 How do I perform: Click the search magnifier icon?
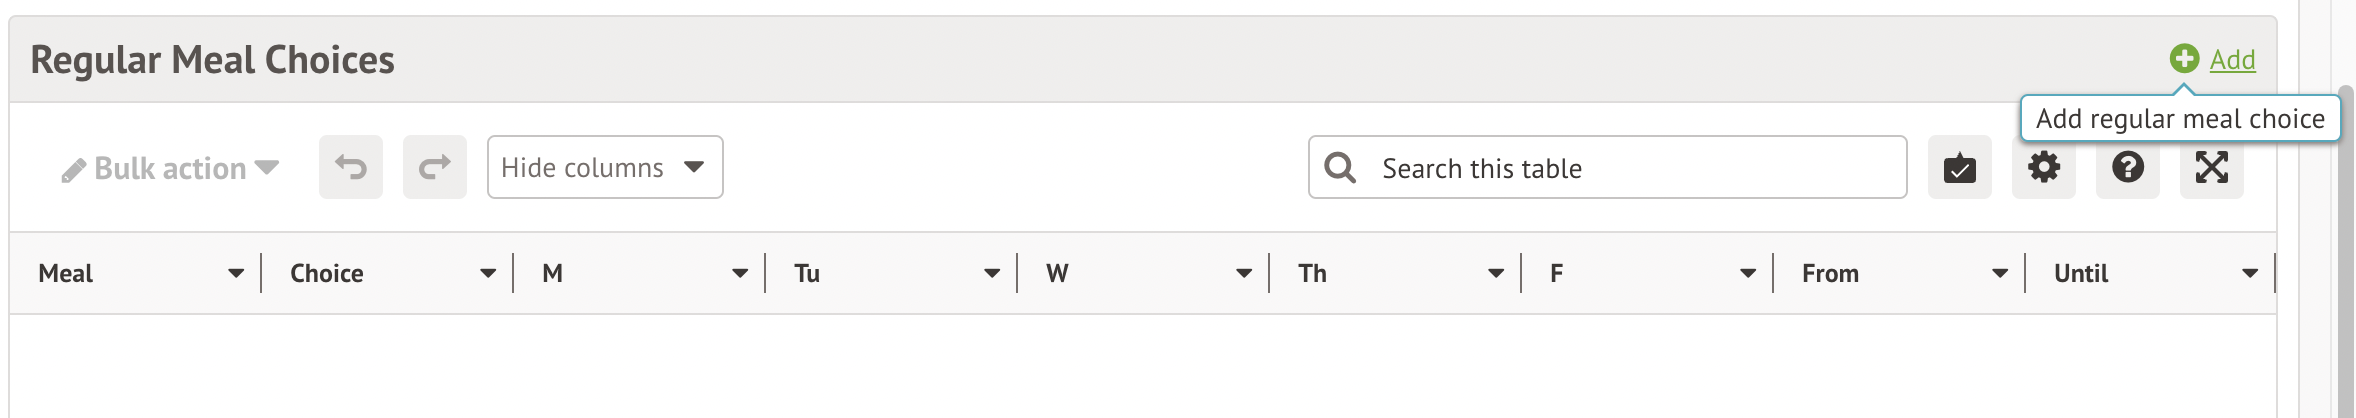1340,168
